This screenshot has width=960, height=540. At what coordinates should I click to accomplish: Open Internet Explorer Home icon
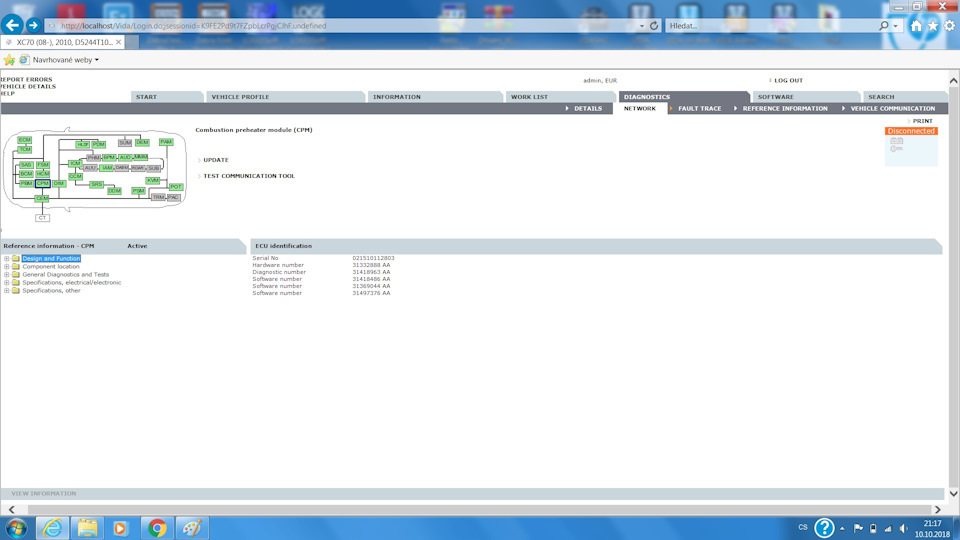(916, 26)
